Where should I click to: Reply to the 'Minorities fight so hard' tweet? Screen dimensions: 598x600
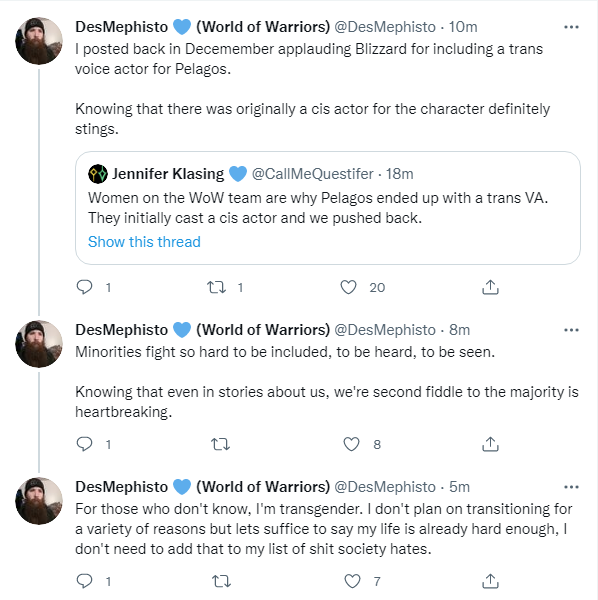[85, 444]
